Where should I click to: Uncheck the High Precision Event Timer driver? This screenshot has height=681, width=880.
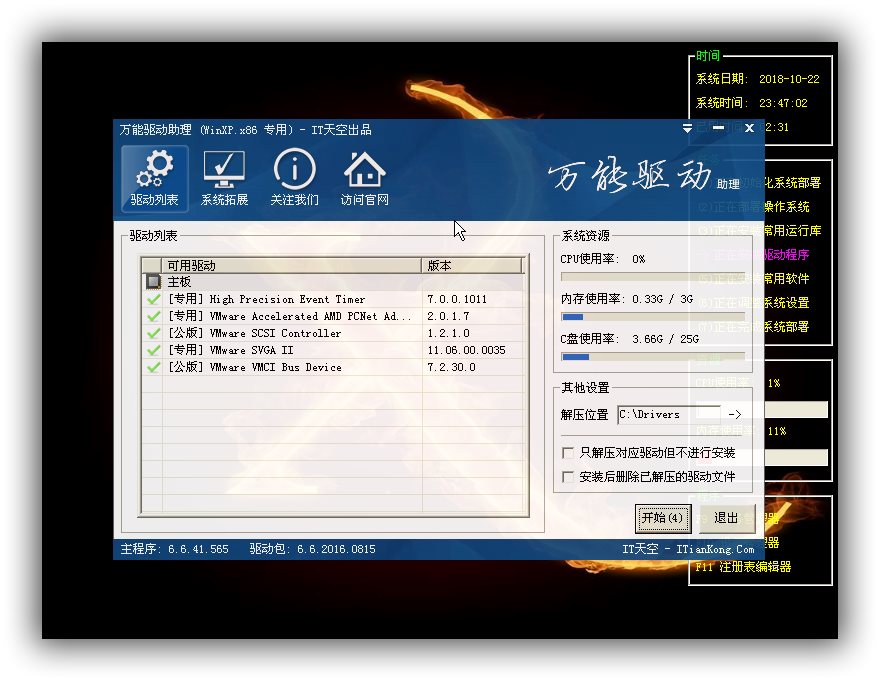(x=153, y=299)
